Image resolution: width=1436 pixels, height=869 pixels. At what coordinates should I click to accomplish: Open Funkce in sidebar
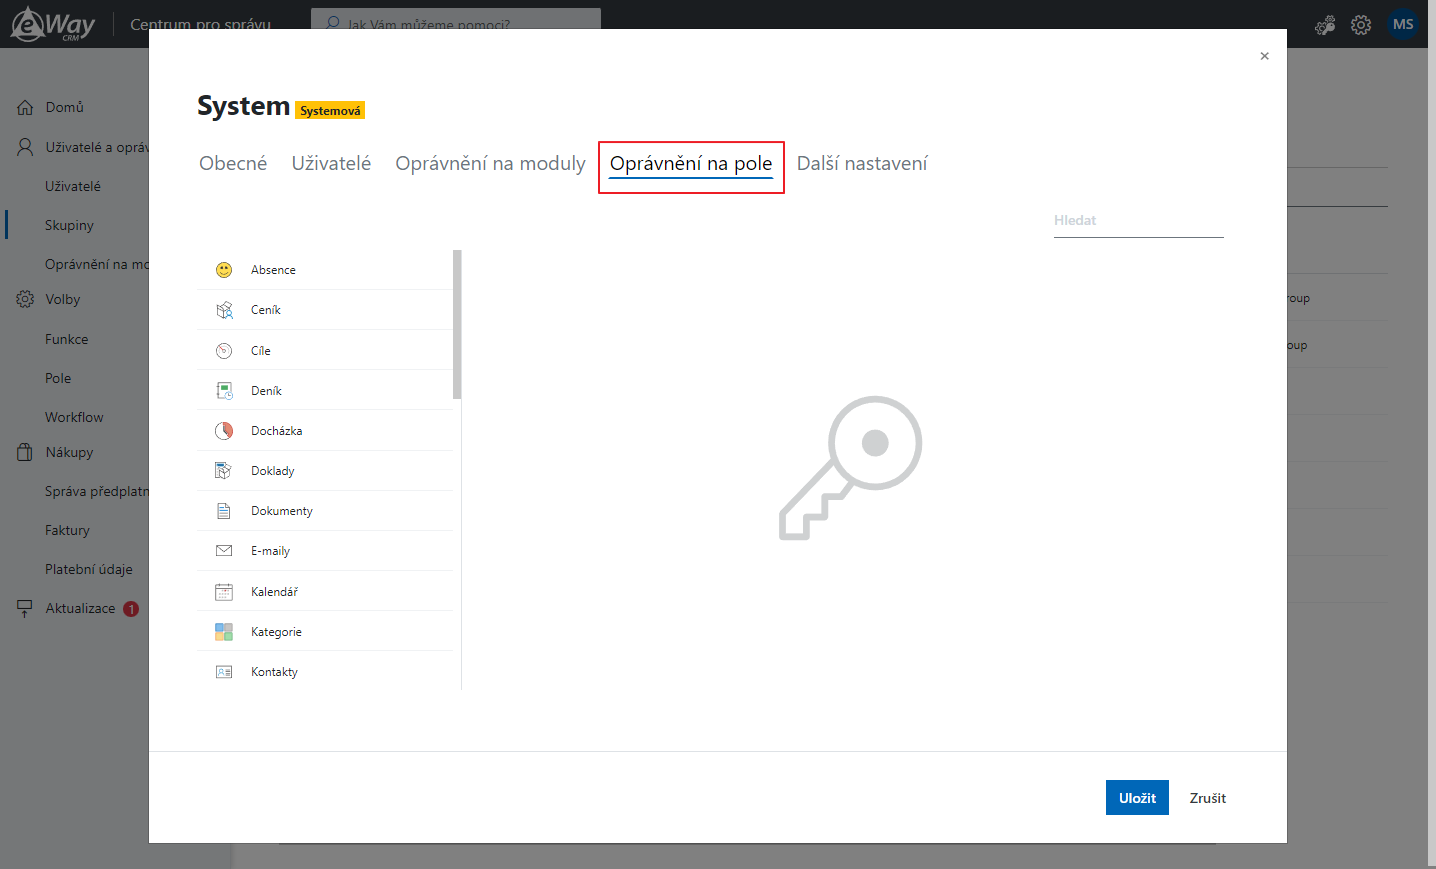[x=66, y=339]
